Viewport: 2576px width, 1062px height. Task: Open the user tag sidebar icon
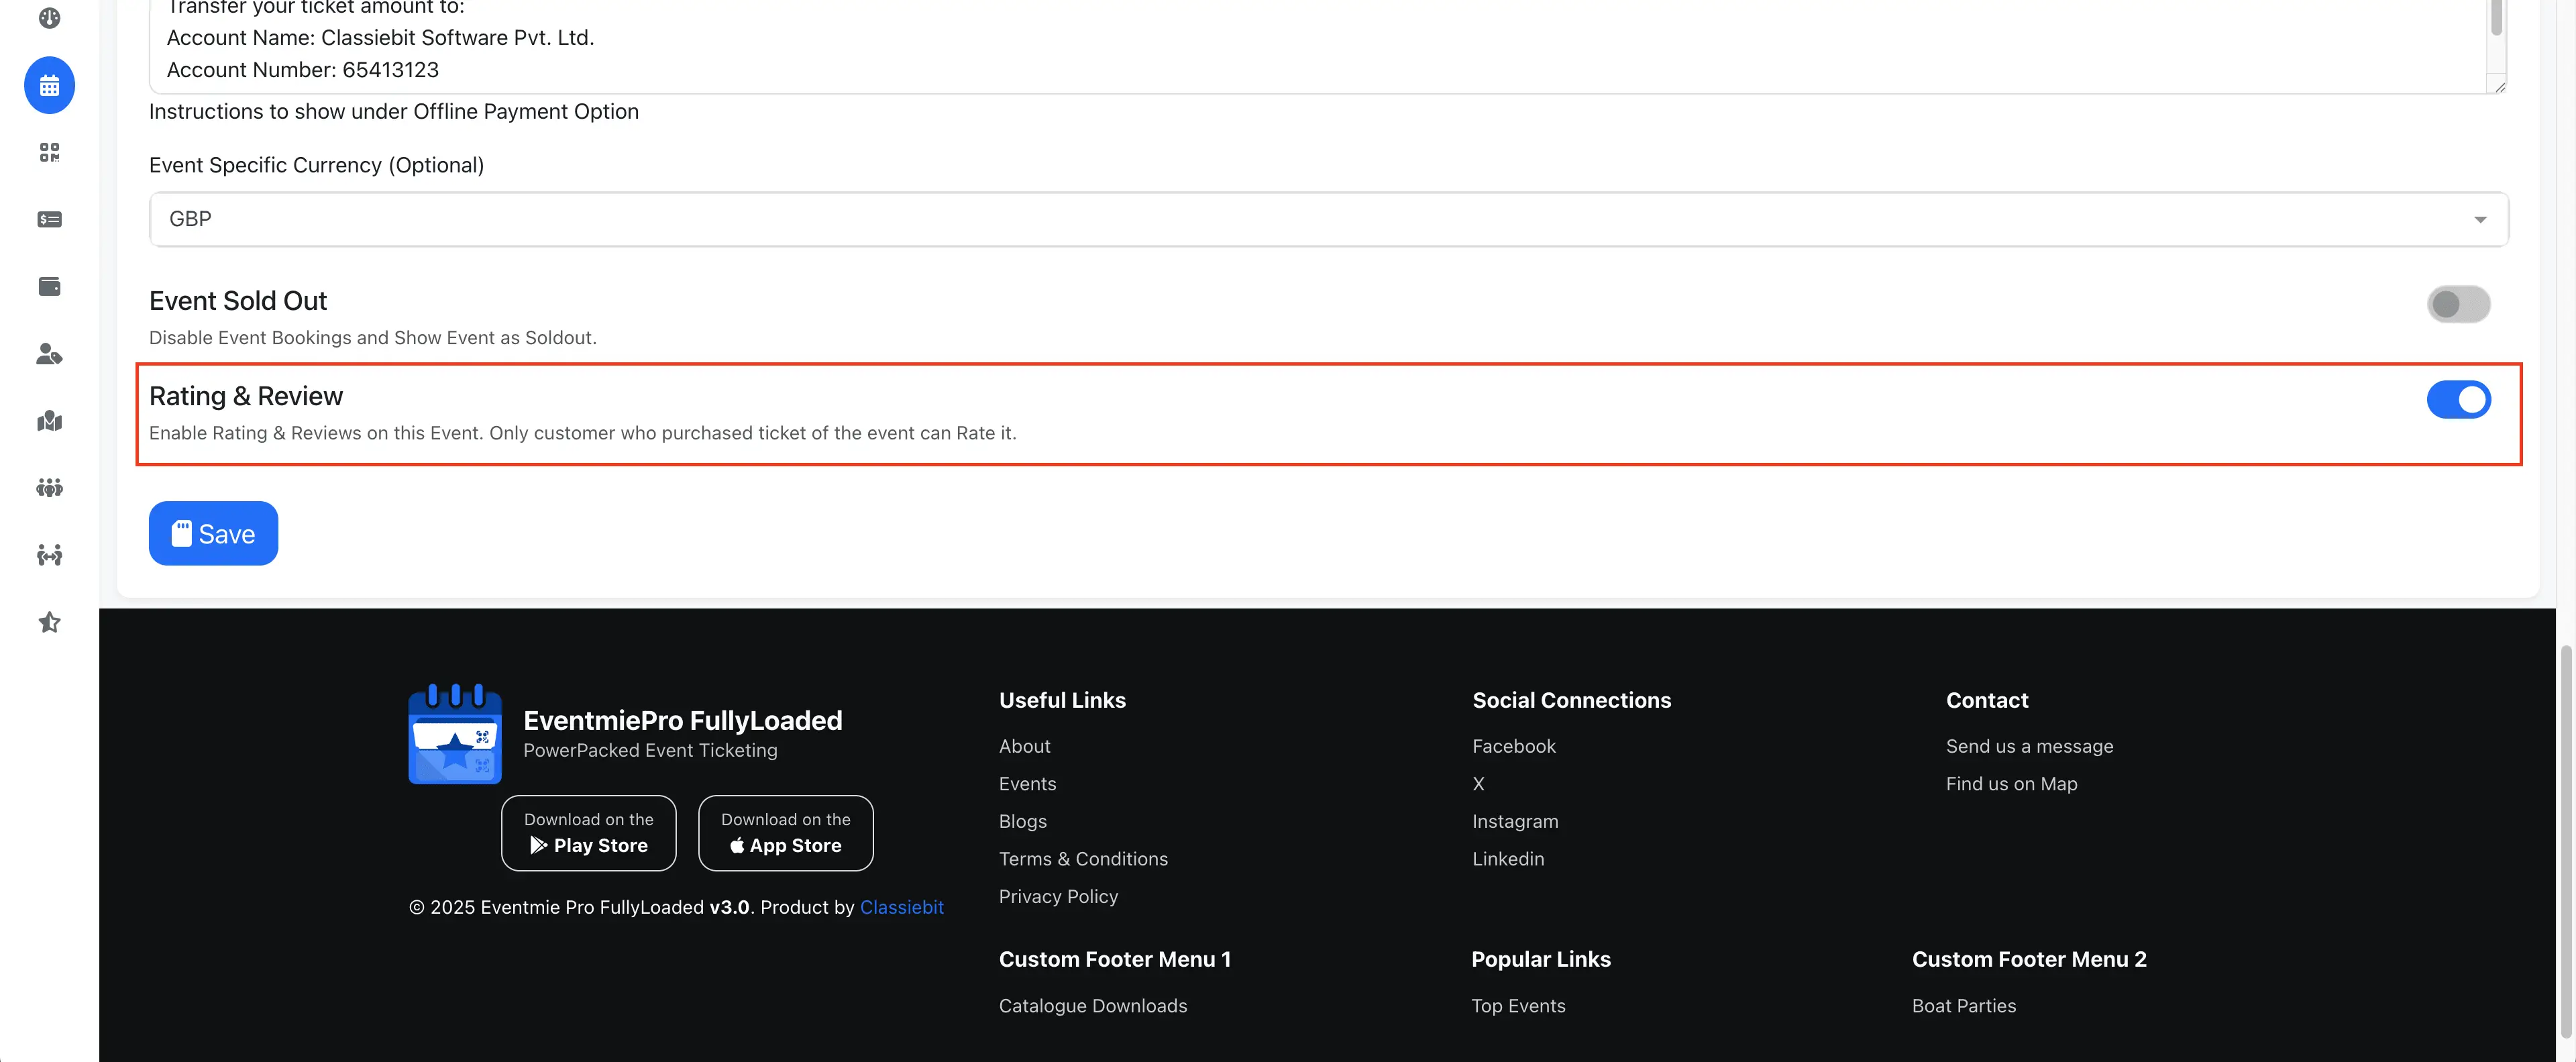coord(49,354)
